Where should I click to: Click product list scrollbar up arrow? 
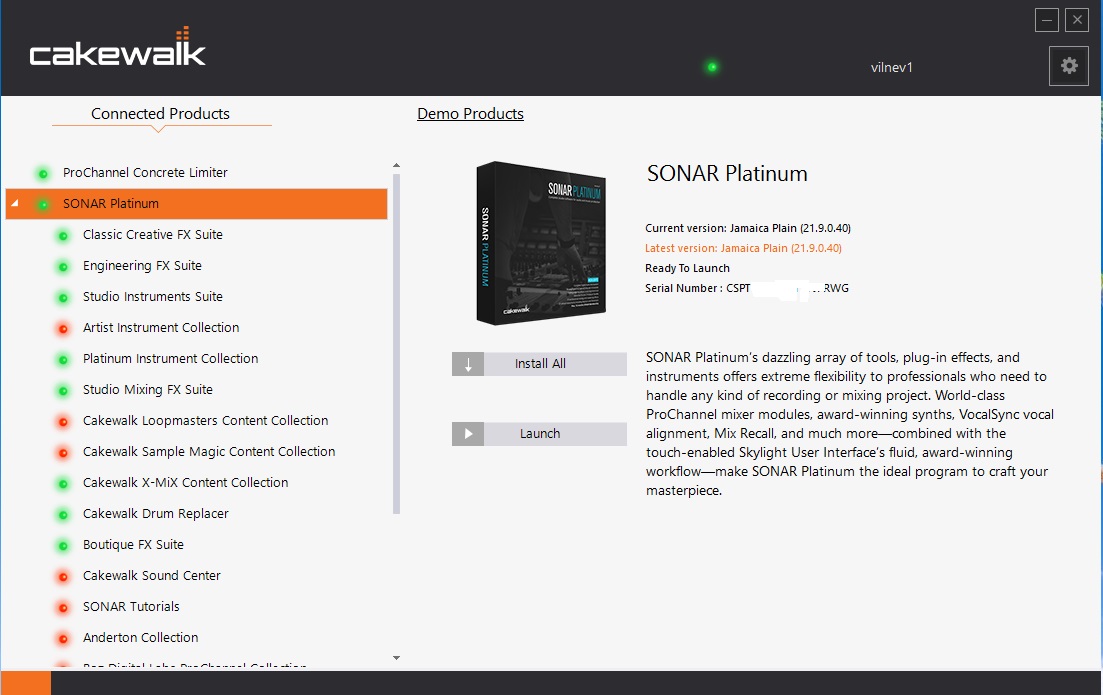point(396,165)
